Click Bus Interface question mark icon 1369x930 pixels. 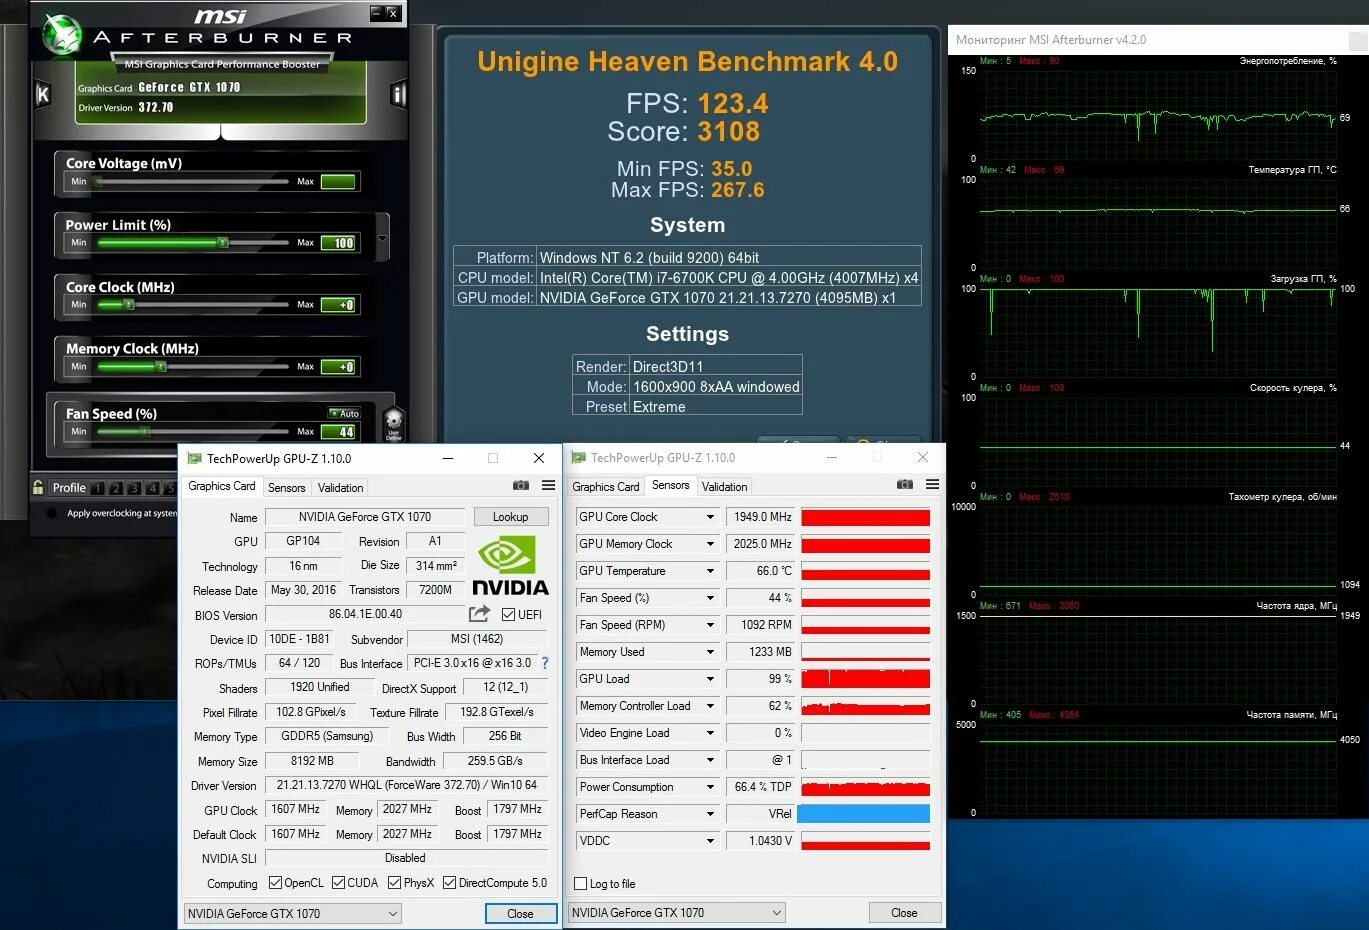[545, 663]
